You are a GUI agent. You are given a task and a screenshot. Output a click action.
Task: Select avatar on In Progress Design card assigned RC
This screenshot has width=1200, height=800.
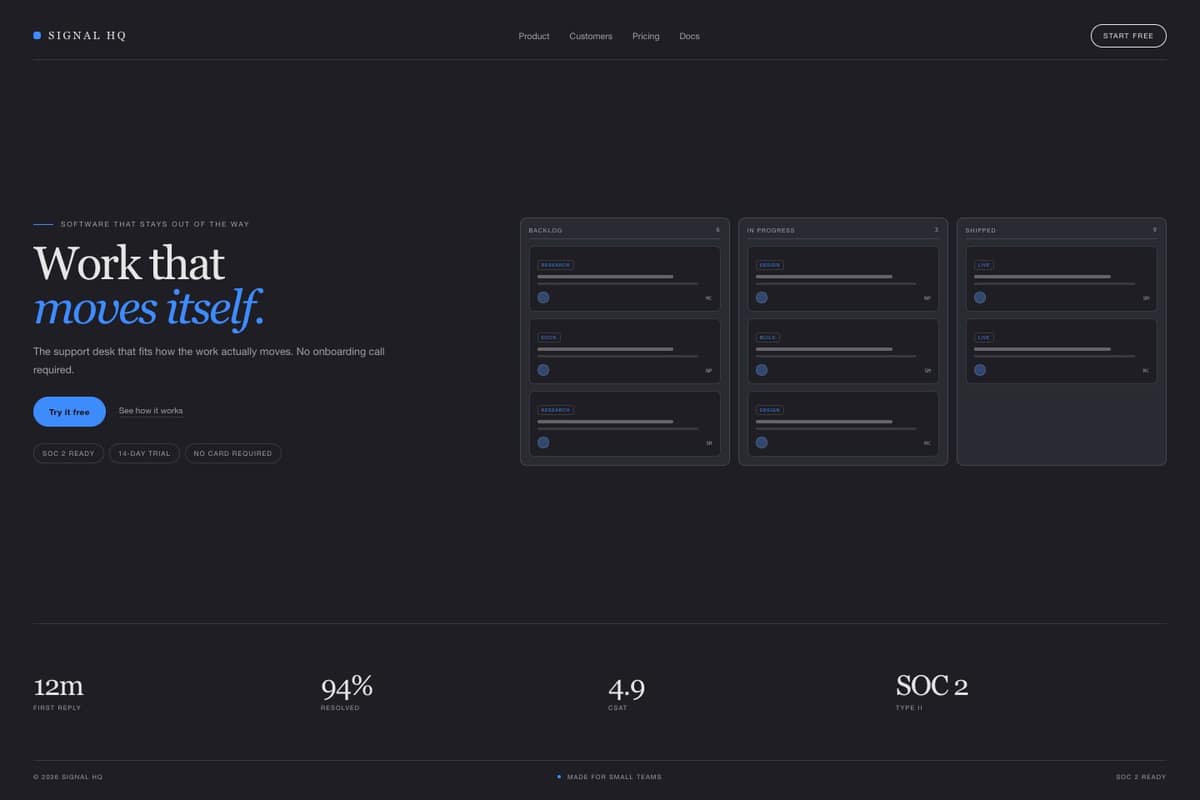[761, 442]
